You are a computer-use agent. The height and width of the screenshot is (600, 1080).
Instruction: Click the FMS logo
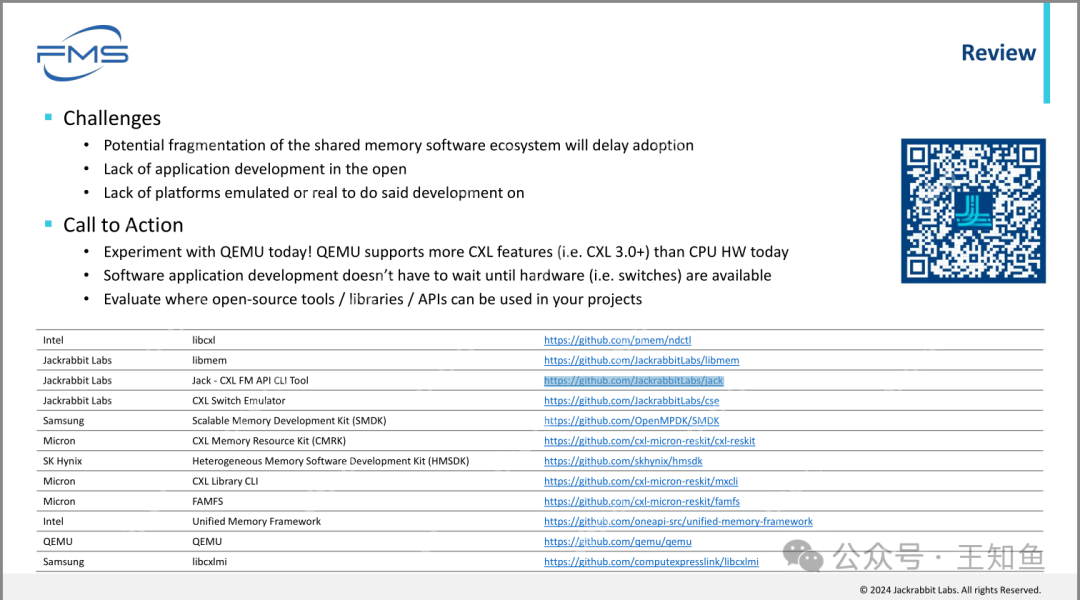pyautogui.click(x=82, y=54)
